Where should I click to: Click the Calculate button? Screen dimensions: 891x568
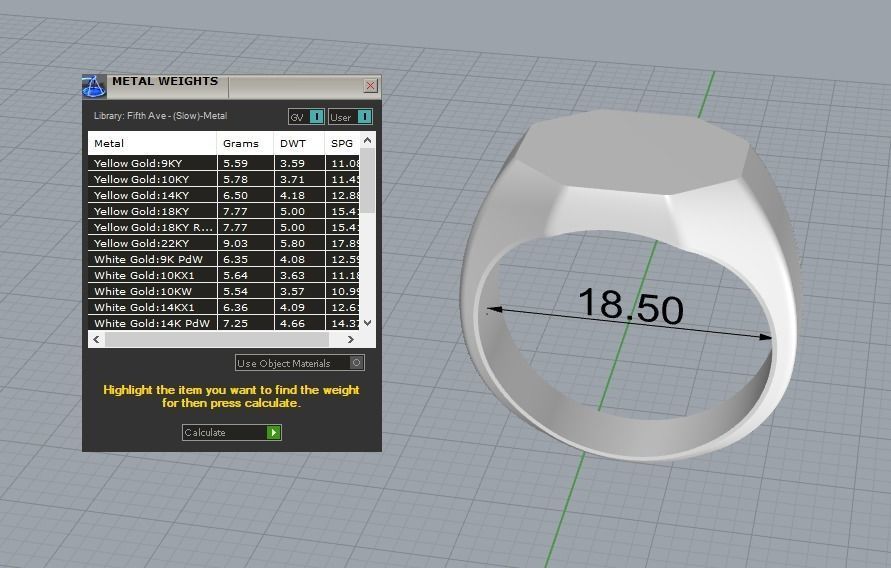coord(232,432)
